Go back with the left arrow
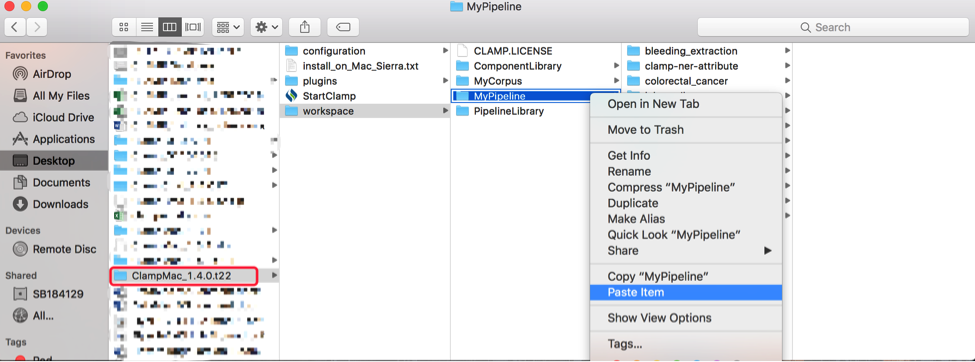This screenshot has width=975, height=362. tap(15, 27)
